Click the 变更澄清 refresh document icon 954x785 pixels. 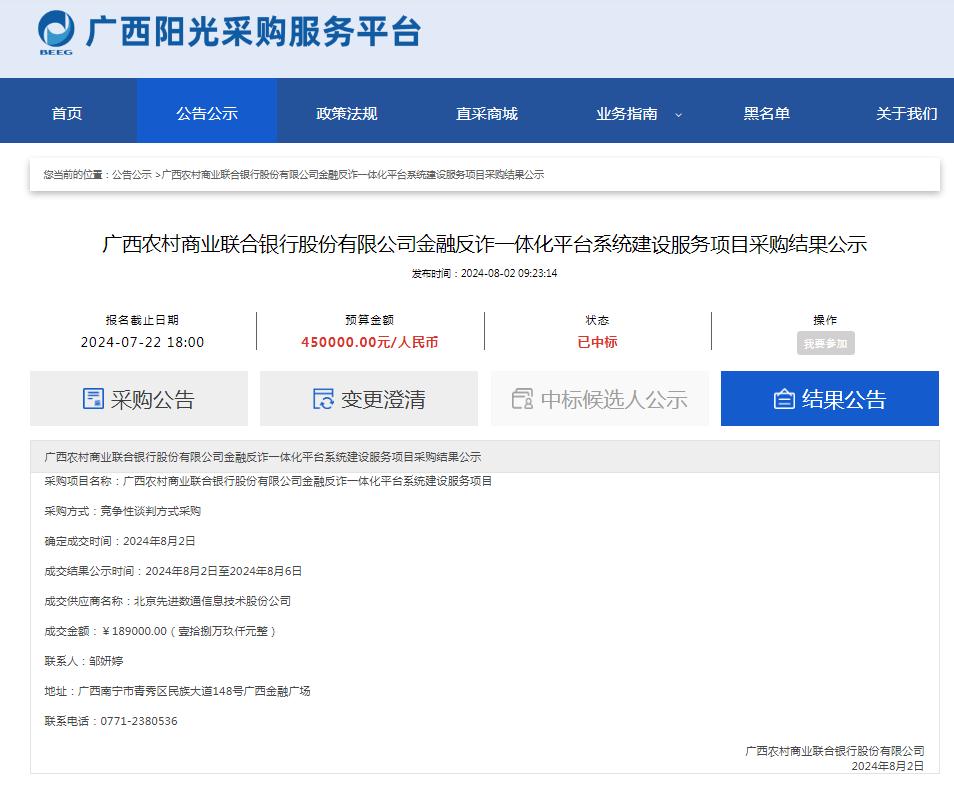(323, 399)
